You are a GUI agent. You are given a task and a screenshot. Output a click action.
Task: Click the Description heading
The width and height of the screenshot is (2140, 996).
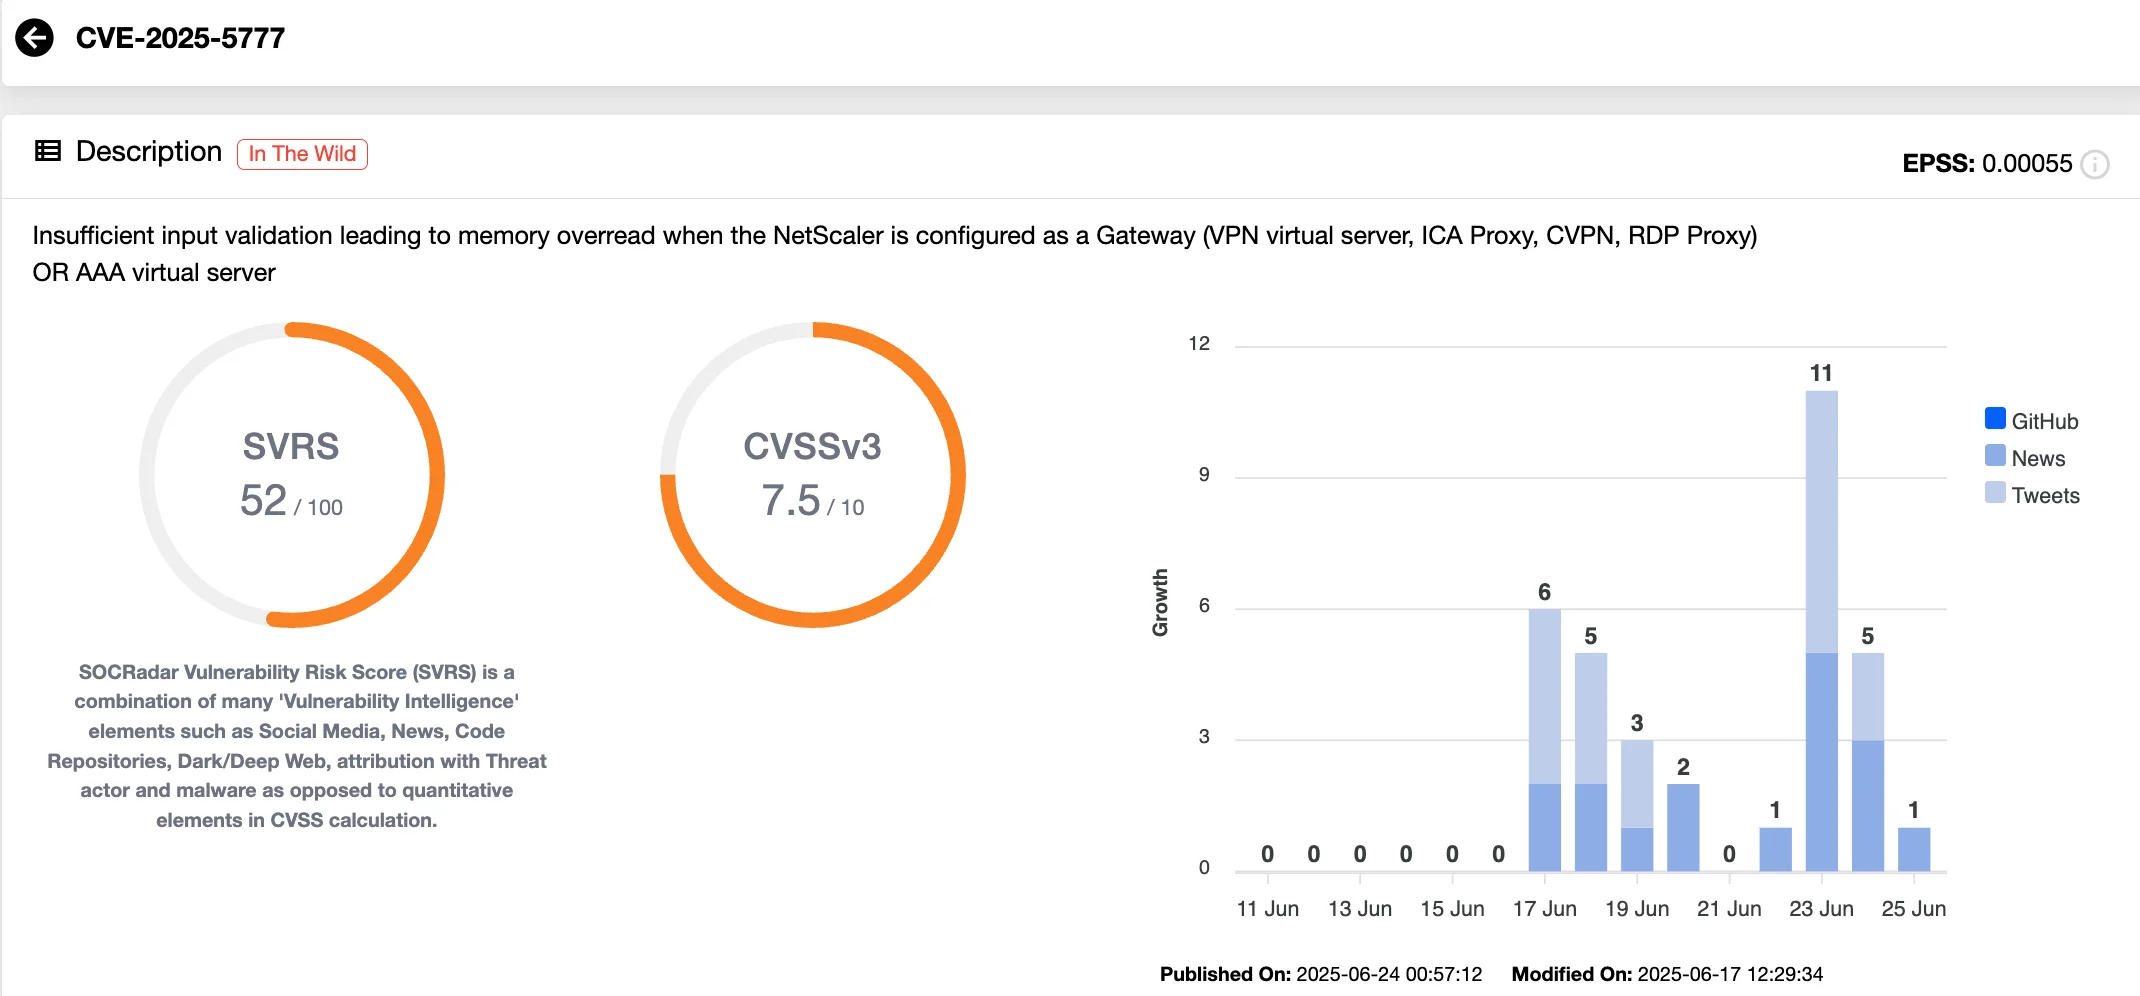click(149, 151)
